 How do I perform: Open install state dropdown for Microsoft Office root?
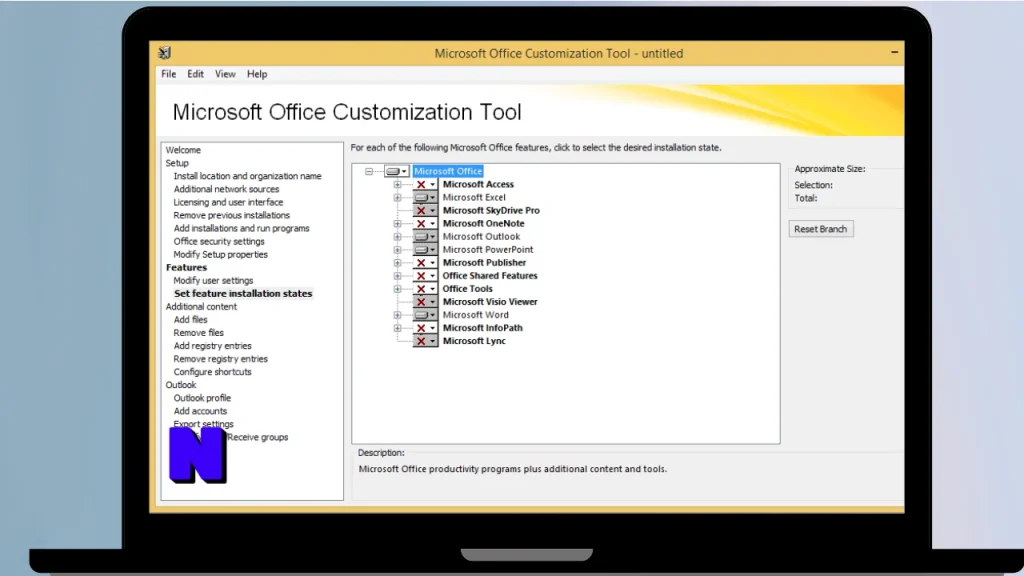coord(396,171)
